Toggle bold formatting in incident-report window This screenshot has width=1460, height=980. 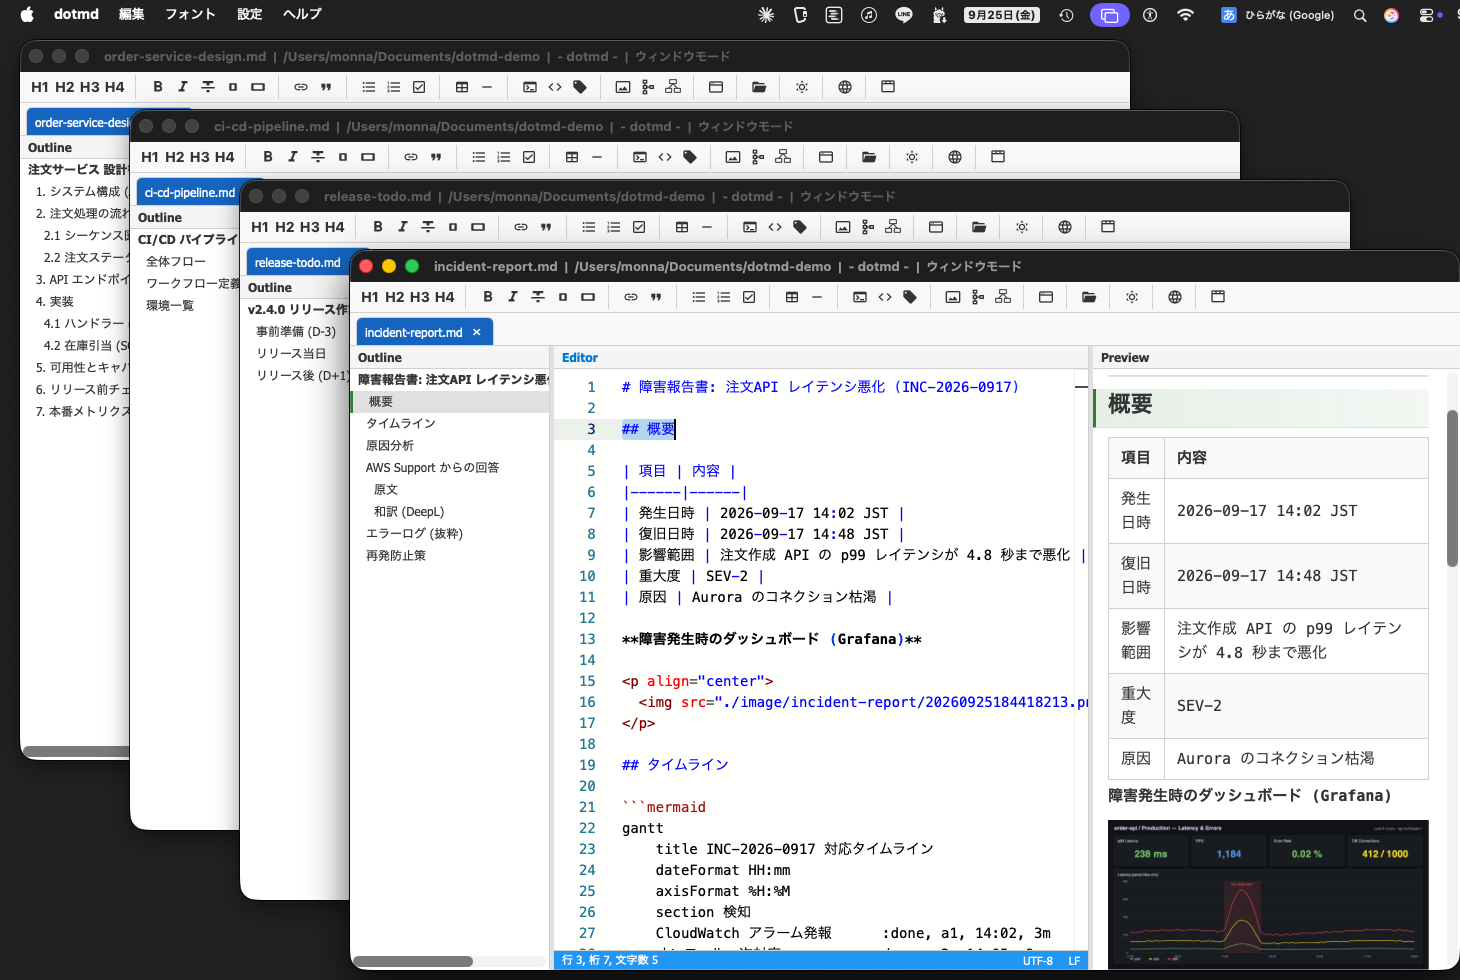[x=488, y=297]
